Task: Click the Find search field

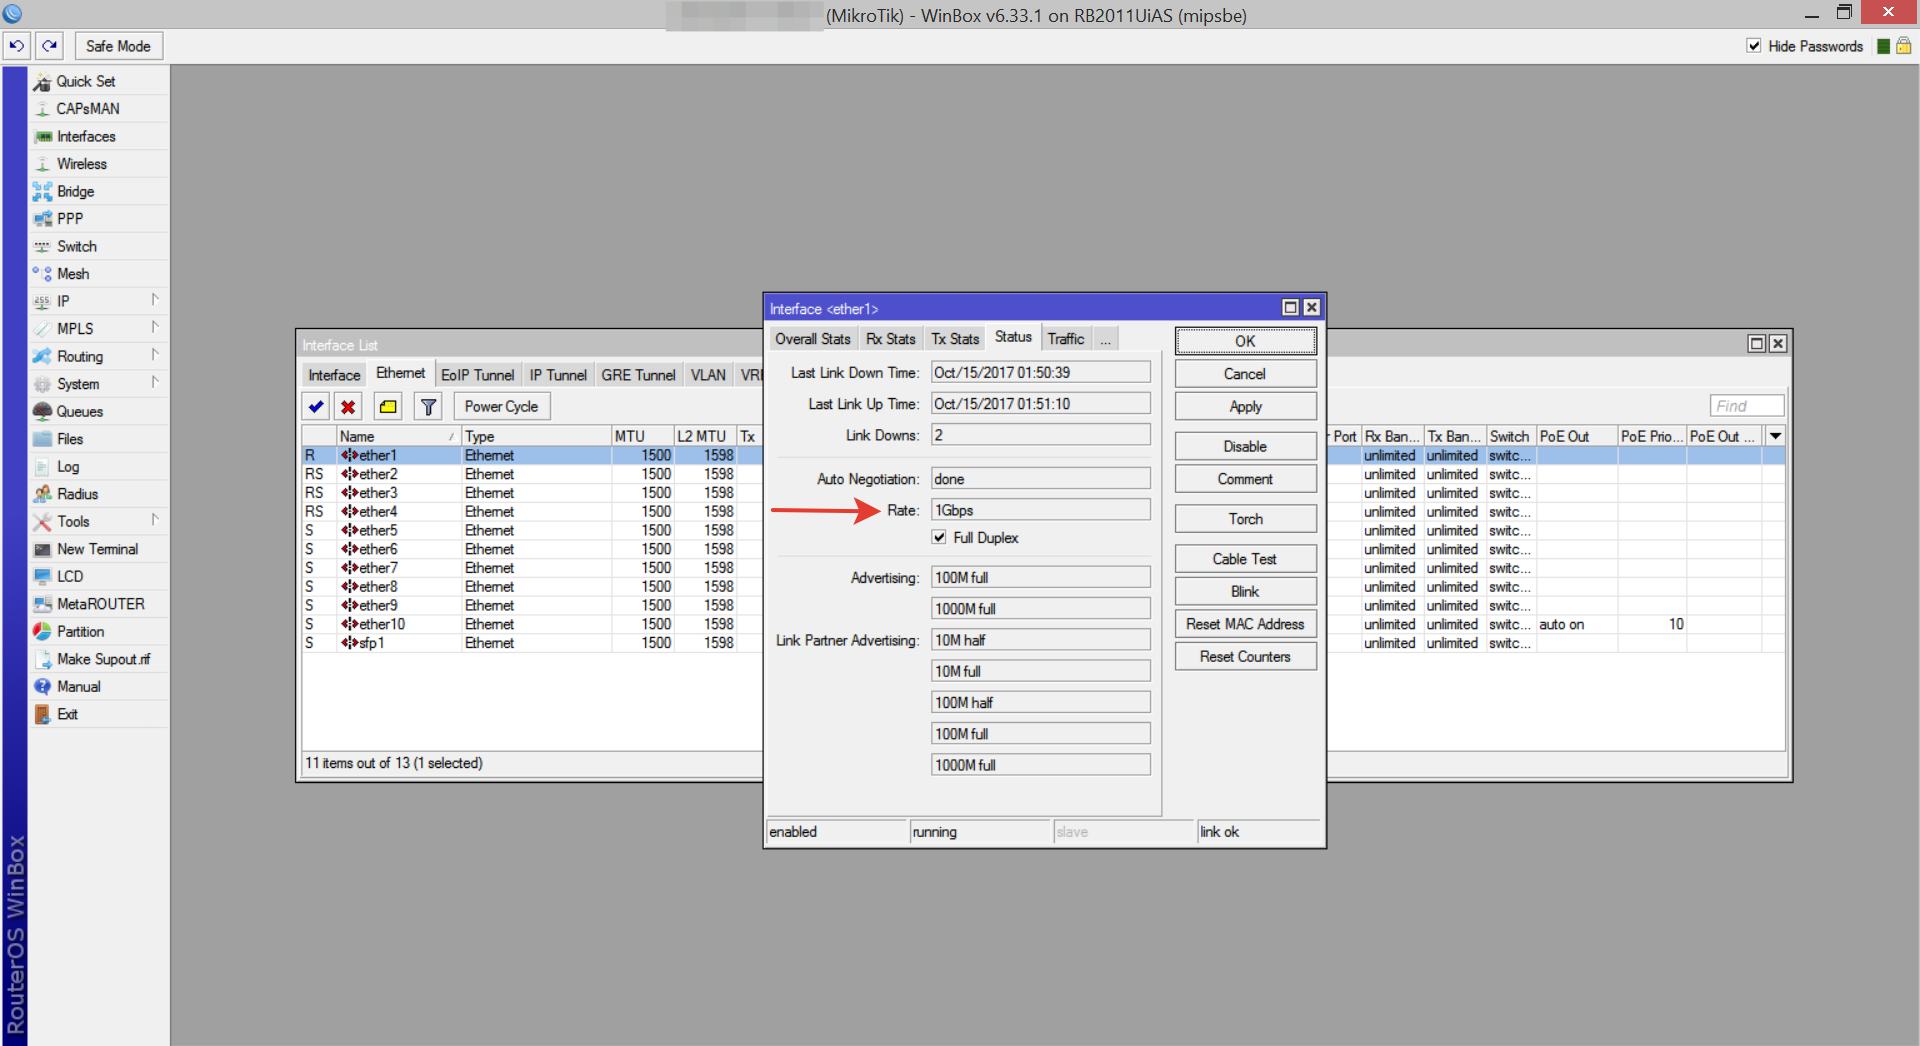Action: pyautogui.click(x=1746, y=406)
